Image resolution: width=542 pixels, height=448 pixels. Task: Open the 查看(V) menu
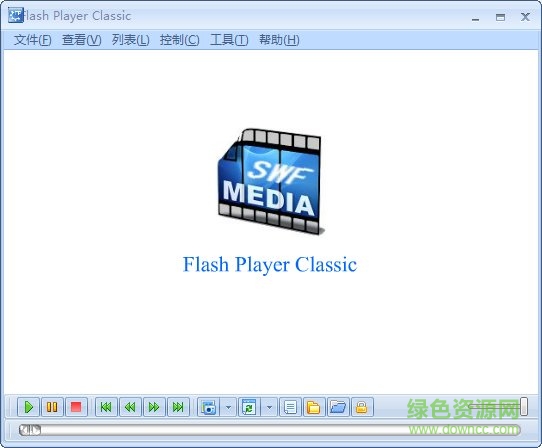pyautogui.click(x=82, y=40)
